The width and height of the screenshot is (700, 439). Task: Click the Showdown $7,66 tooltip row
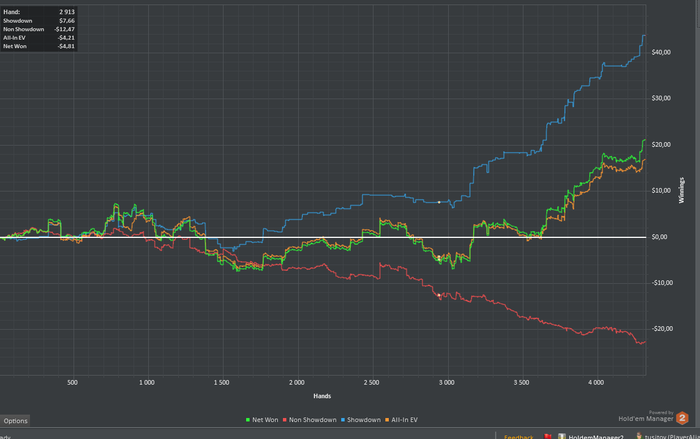click(x=39, y=21)
